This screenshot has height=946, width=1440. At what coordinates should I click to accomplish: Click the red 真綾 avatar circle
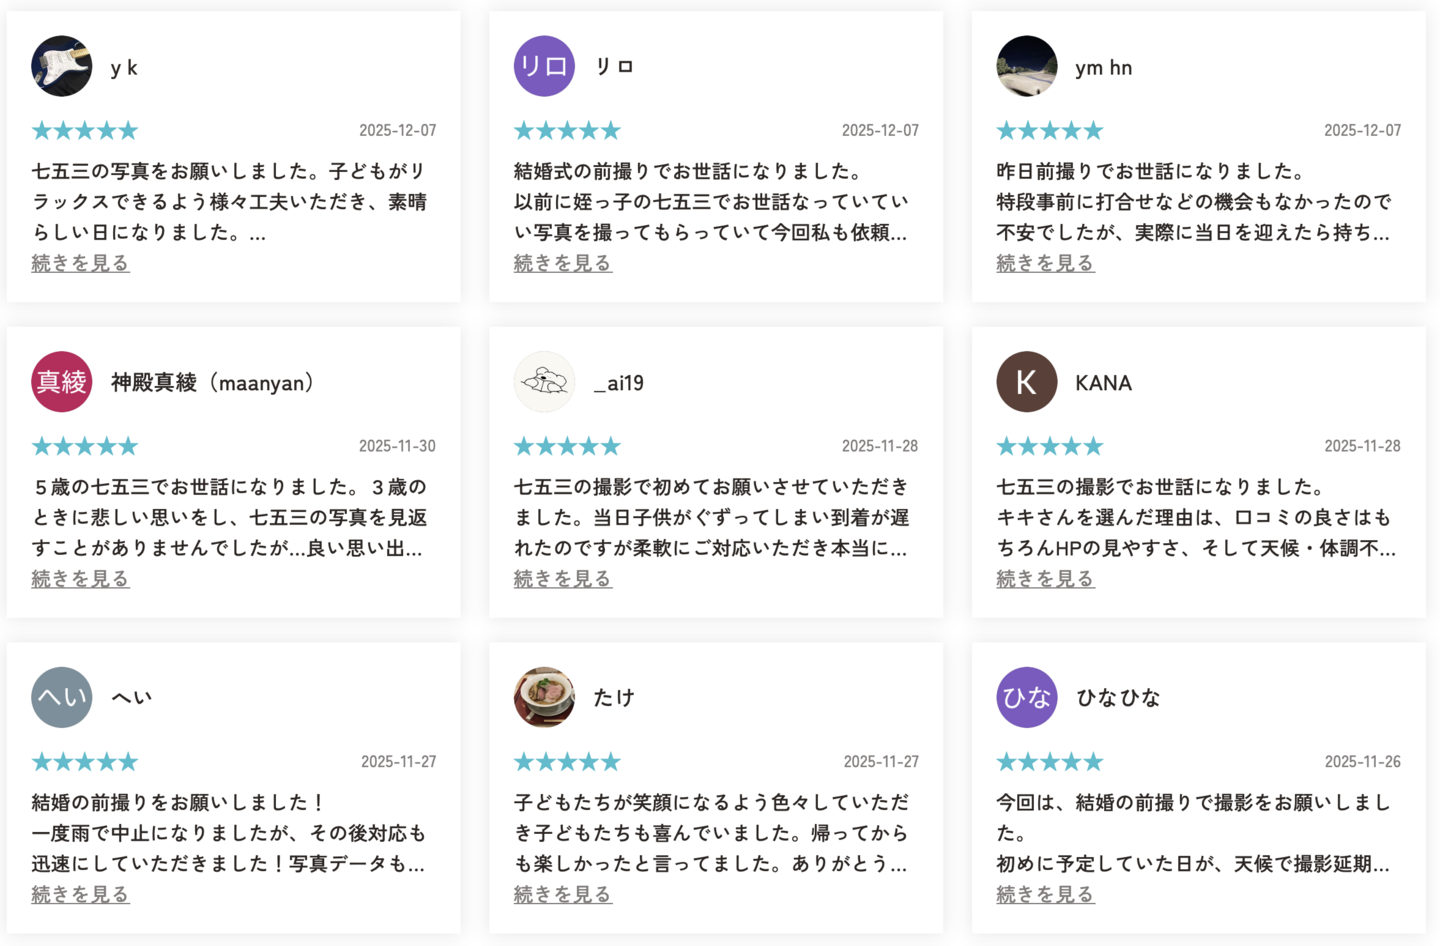62,382
